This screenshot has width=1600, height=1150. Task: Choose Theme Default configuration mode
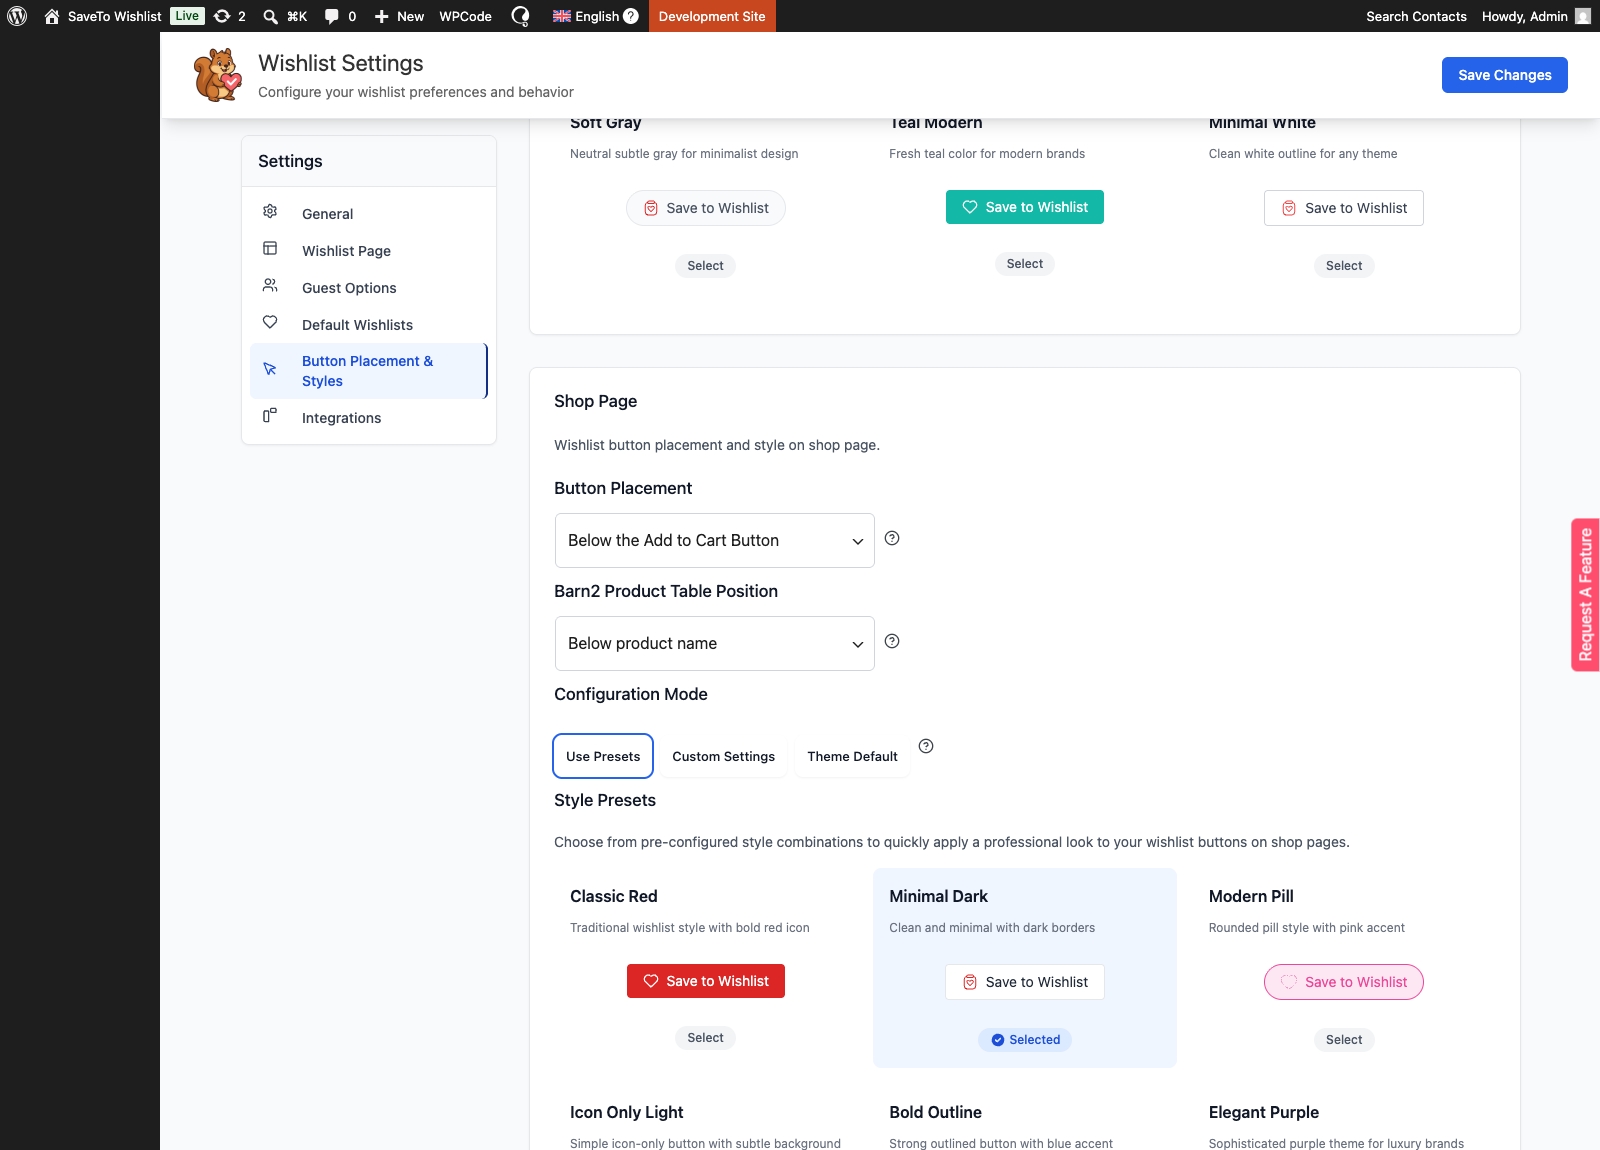point(852,756)
